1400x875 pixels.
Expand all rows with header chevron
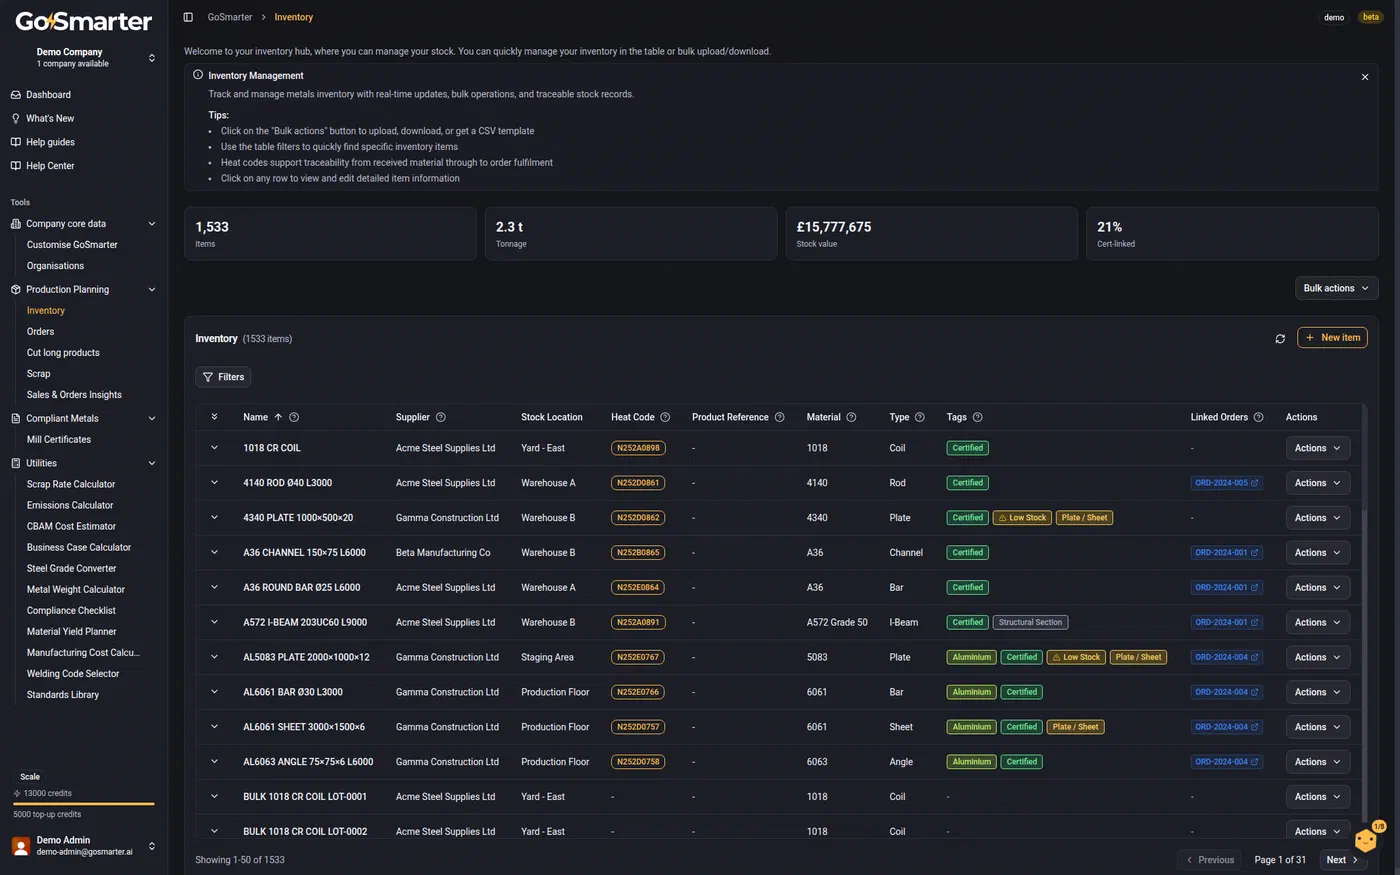pyautogui.click(x=214, y=417)
